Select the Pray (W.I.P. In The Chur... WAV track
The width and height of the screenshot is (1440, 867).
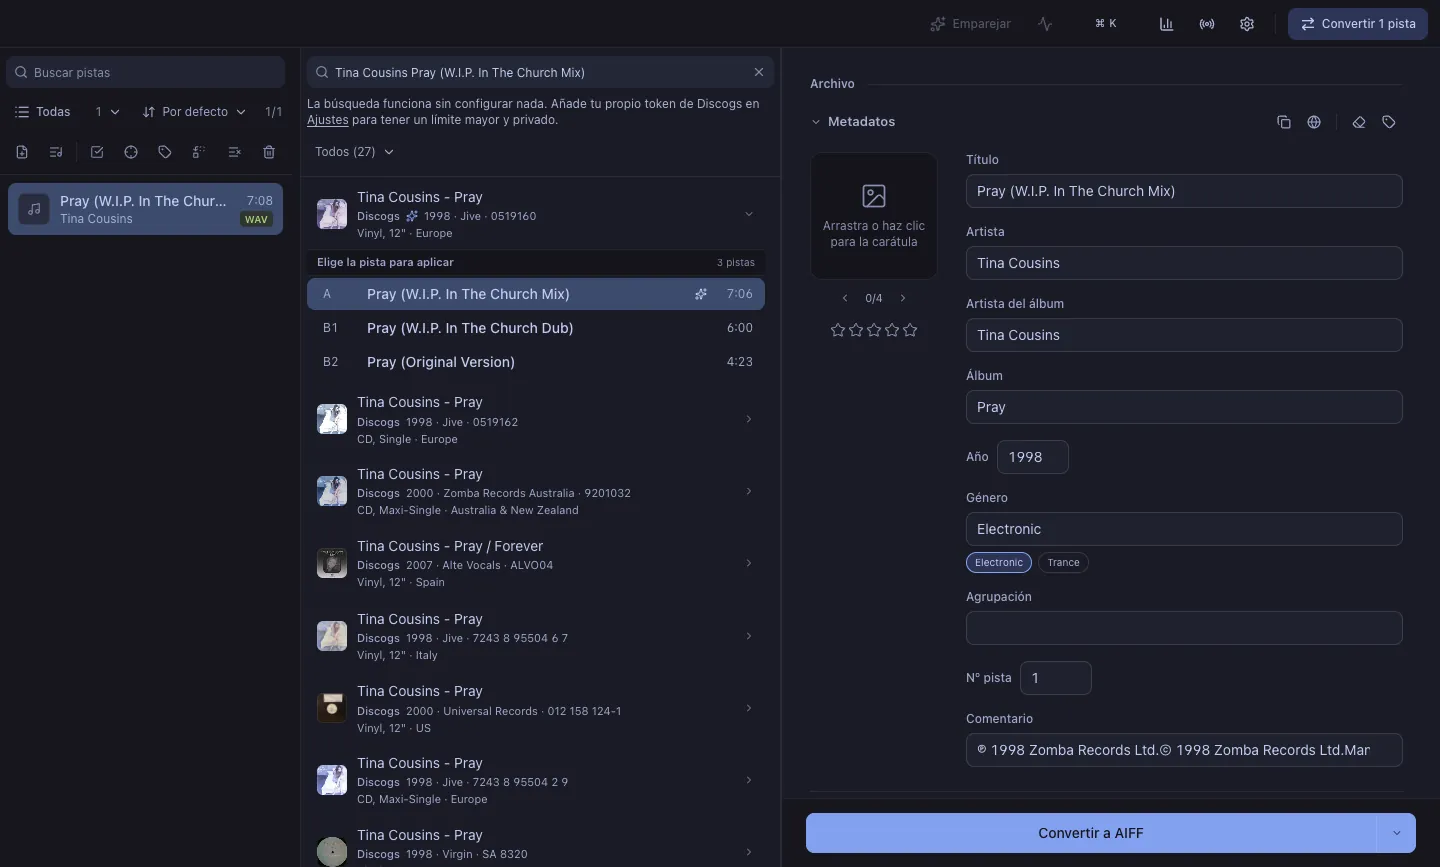pos(146,209)
